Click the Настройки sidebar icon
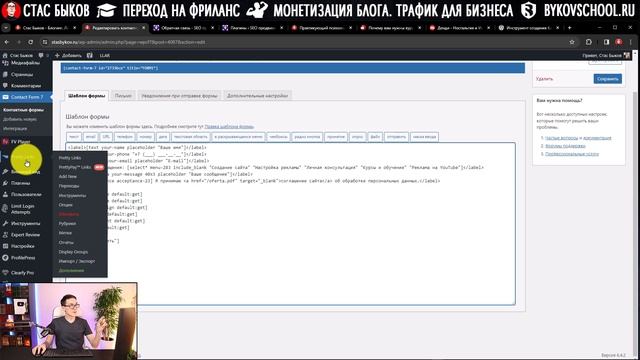 (x=5, y=247)
